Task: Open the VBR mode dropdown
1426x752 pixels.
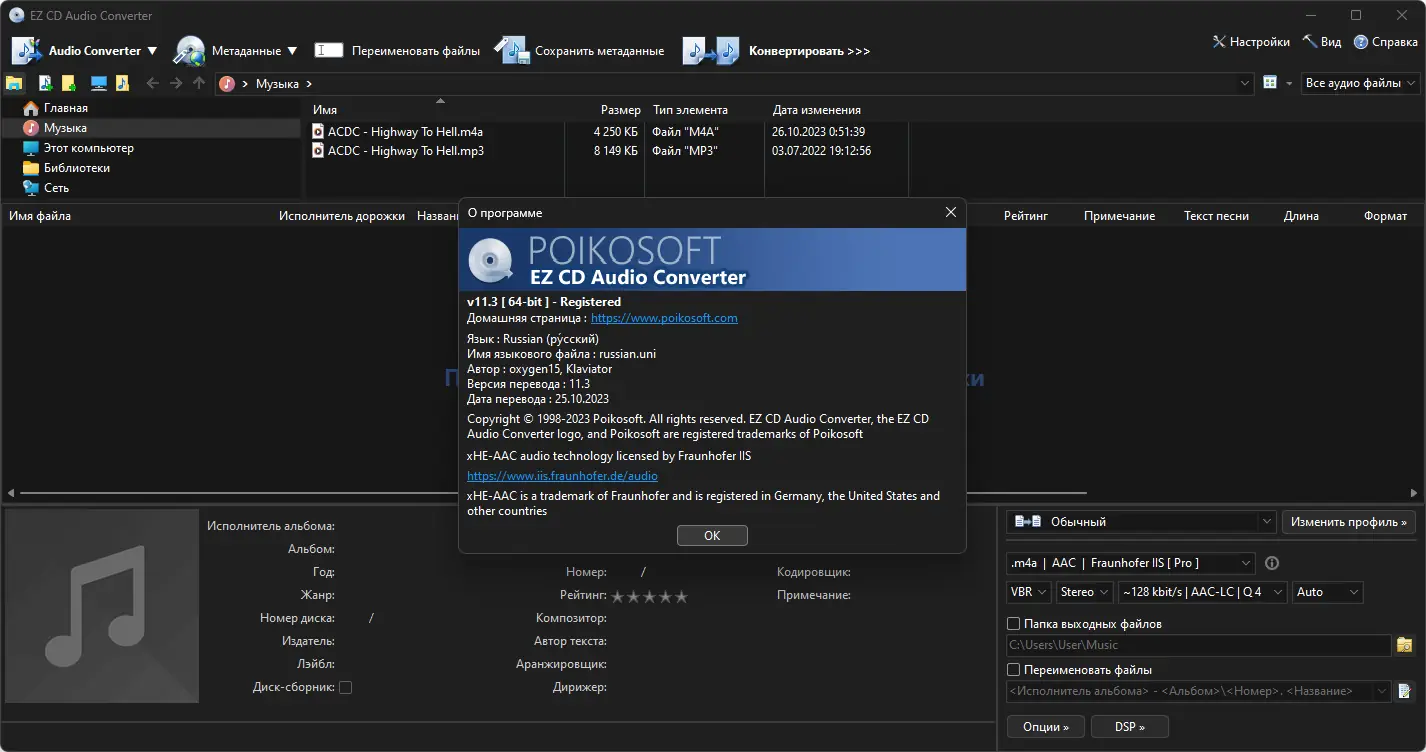Action: point(1028,592)
